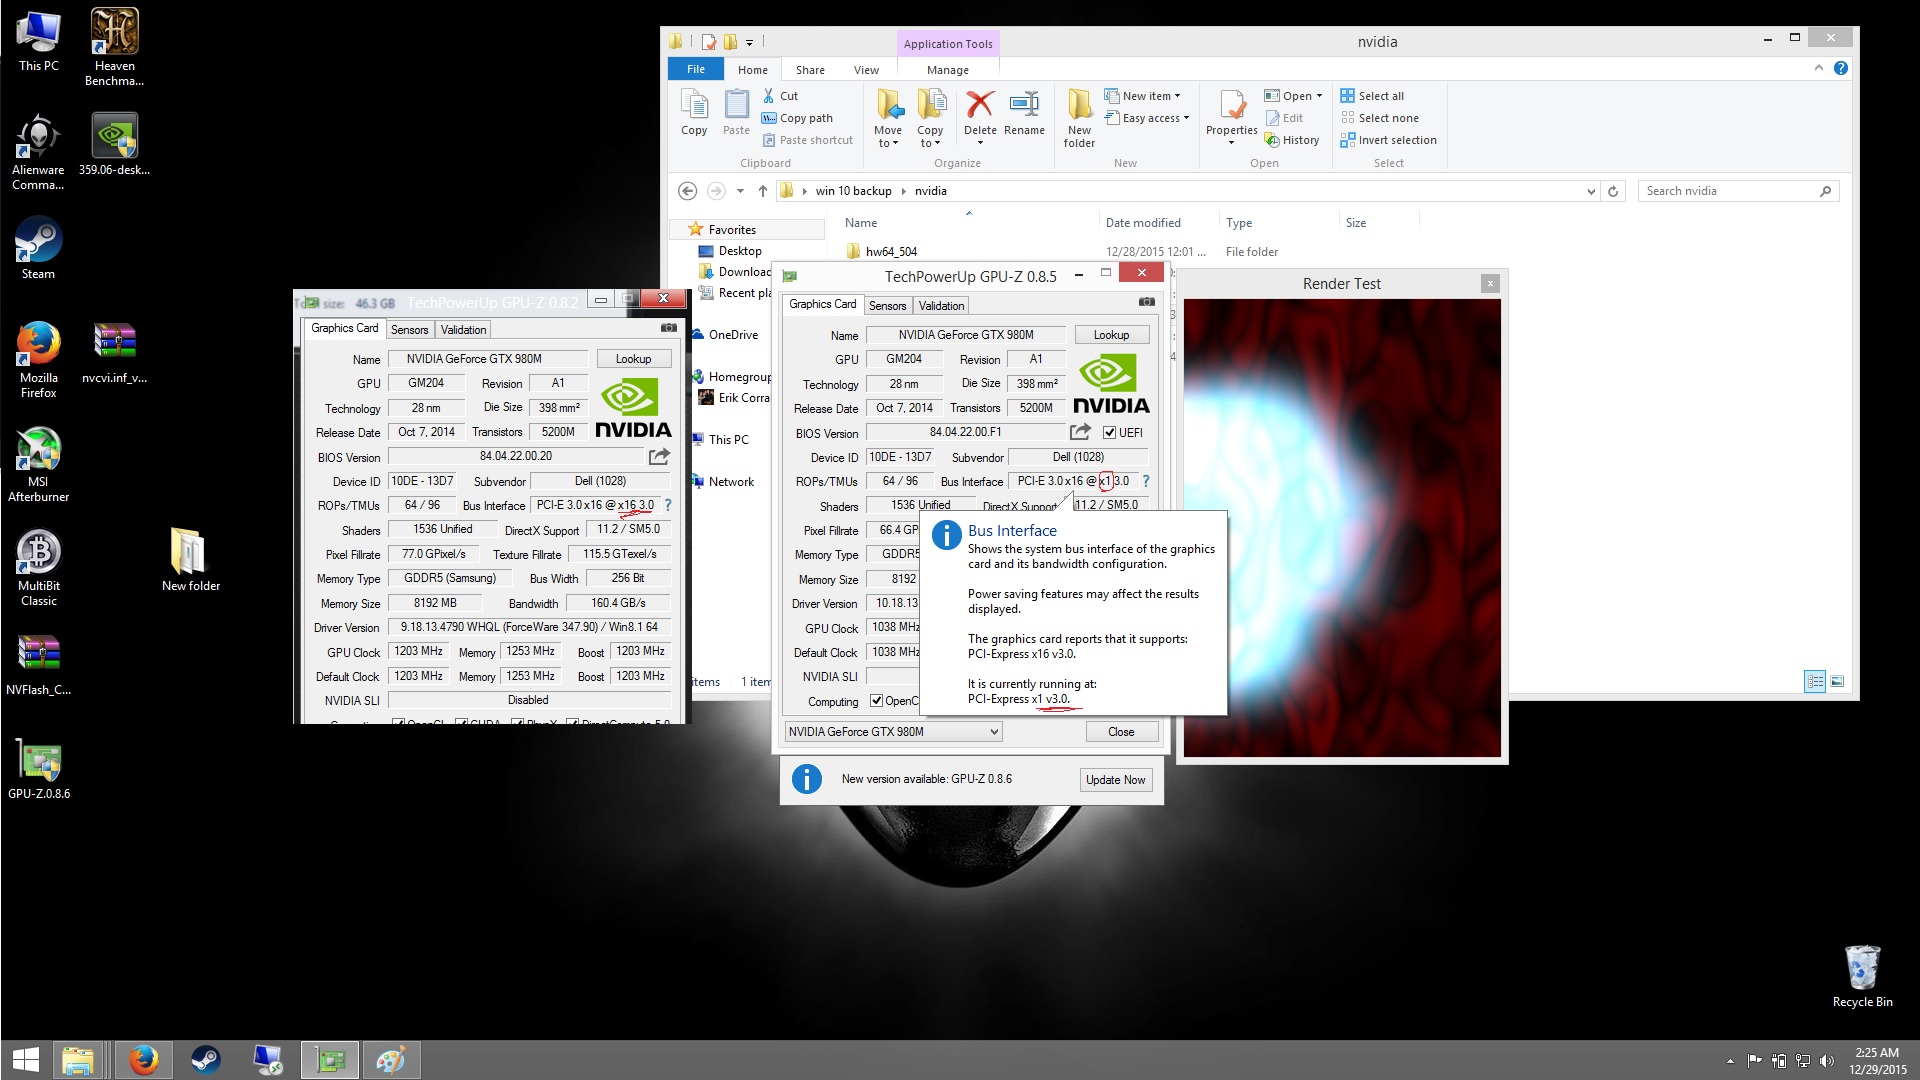This screenshot has width=1920, height=1080.
Task: Switch to View ribbon tab
Action: click(866, 70)
